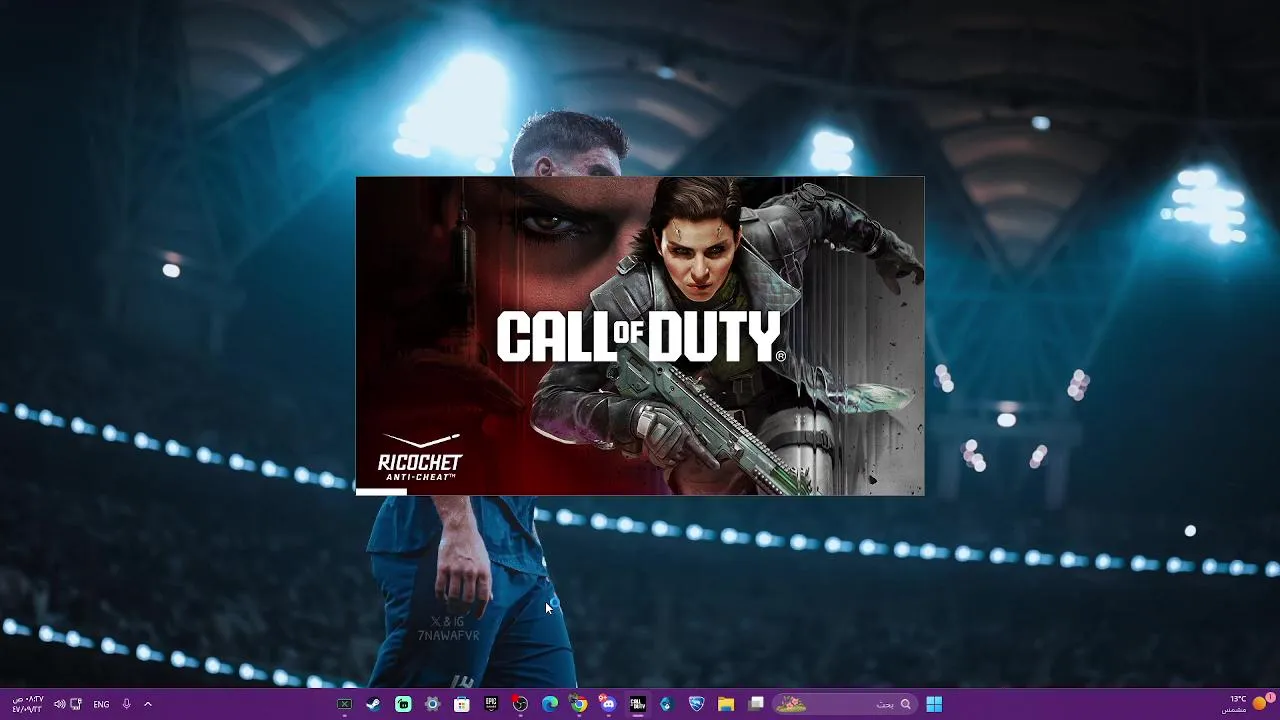Launch Epic Games Launcher from taskbar

[x=491, y=704]
